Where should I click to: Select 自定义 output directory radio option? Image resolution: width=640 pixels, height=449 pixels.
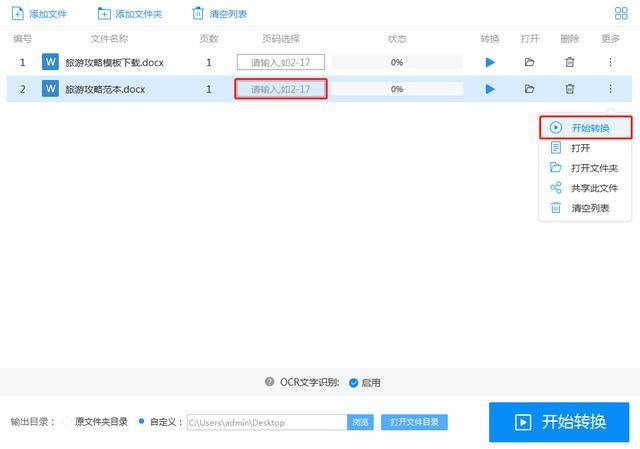click(141, 422)
